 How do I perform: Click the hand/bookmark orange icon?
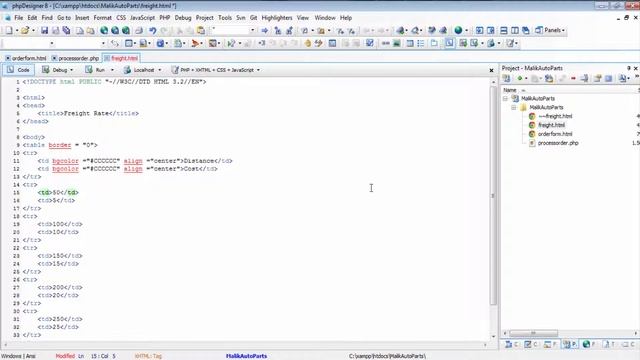tap(307, 43)
